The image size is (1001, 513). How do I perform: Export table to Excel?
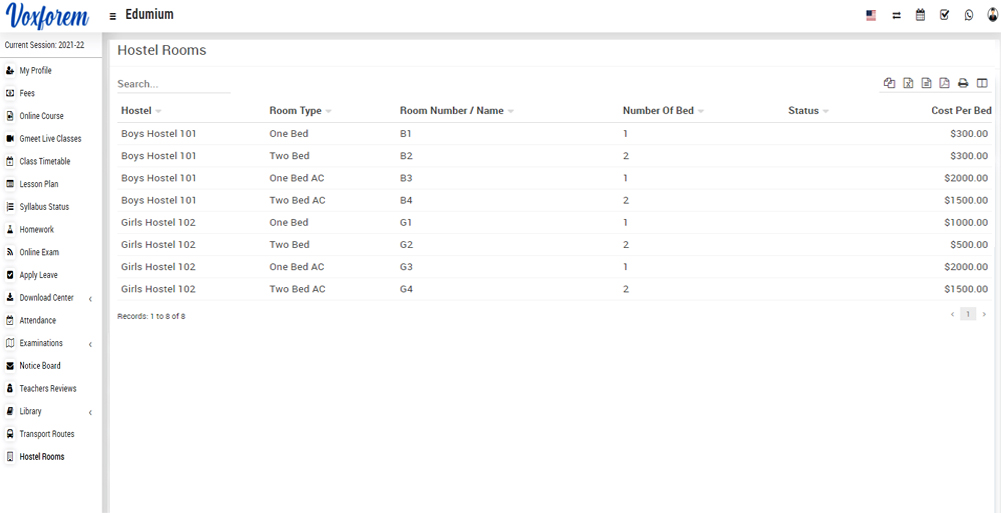point(908,84)
